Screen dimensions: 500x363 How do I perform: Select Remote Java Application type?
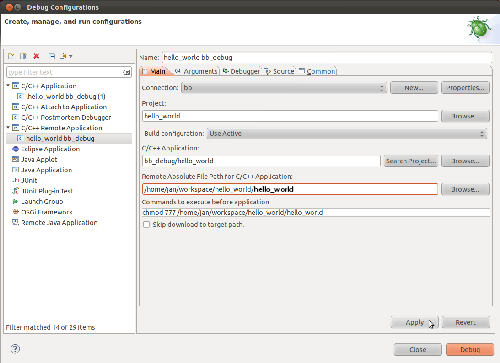coord(59,222)
